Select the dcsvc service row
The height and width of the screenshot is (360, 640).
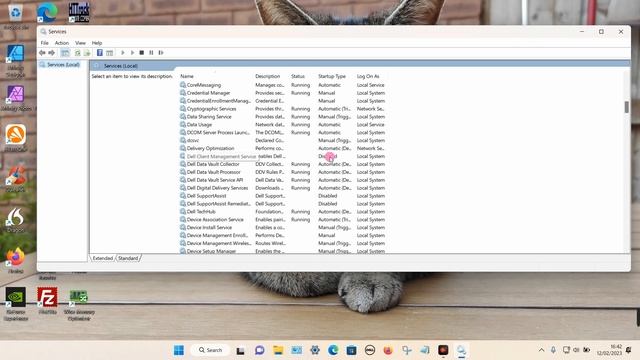coord(282,140)
